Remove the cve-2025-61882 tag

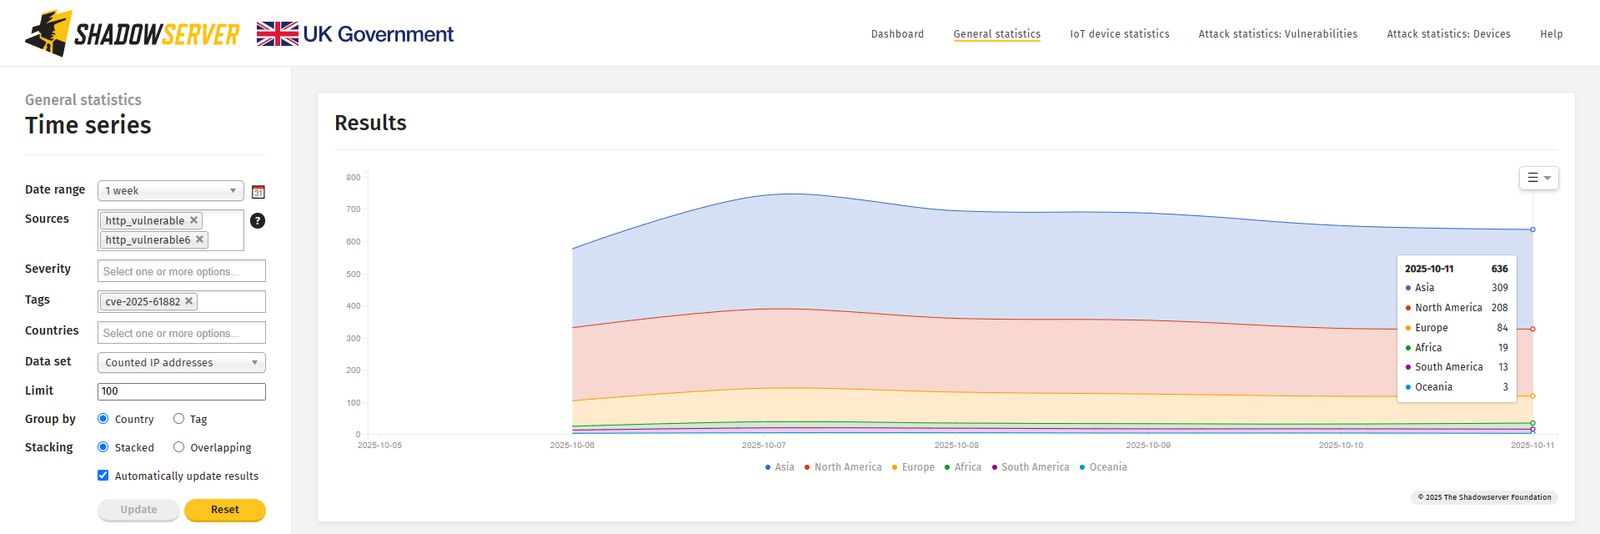[x=189, y=301]
